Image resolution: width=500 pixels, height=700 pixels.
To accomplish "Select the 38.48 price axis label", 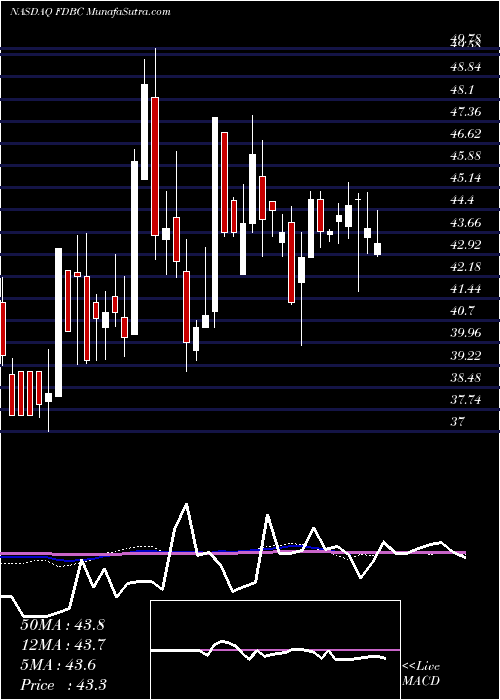I will click(x=466, y=377).
